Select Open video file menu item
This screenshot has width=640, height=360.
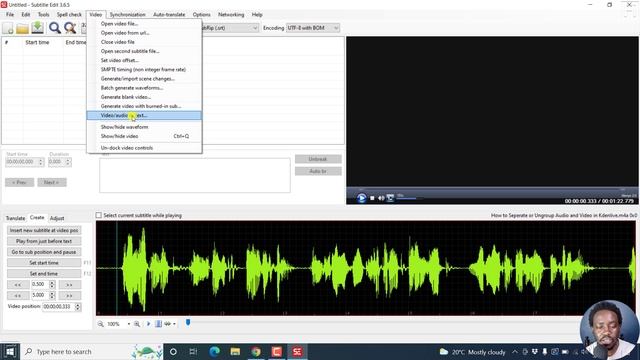point(144,24)
